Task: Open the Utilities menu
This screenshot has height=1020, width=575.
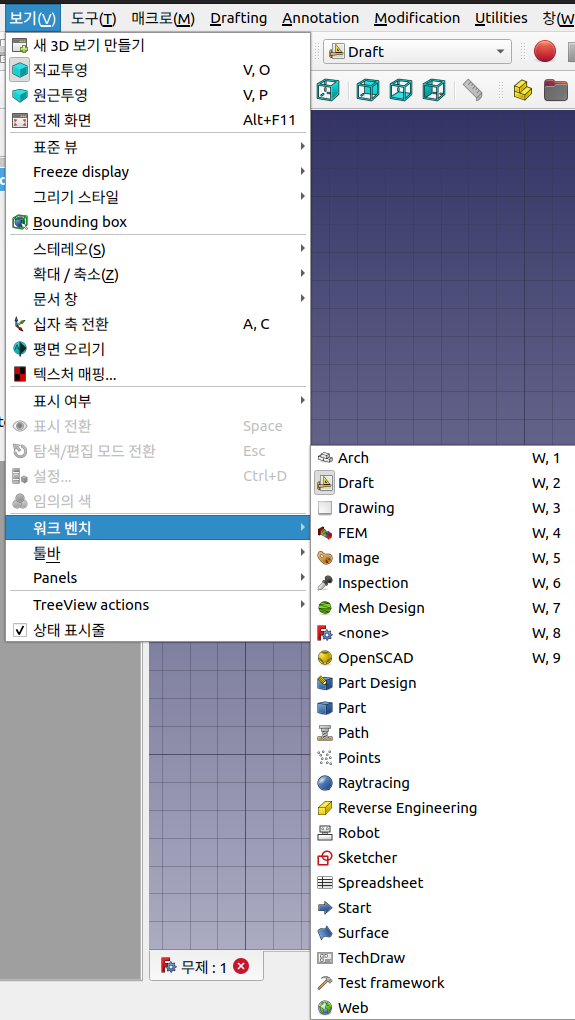Action: (x=501, y=18)
